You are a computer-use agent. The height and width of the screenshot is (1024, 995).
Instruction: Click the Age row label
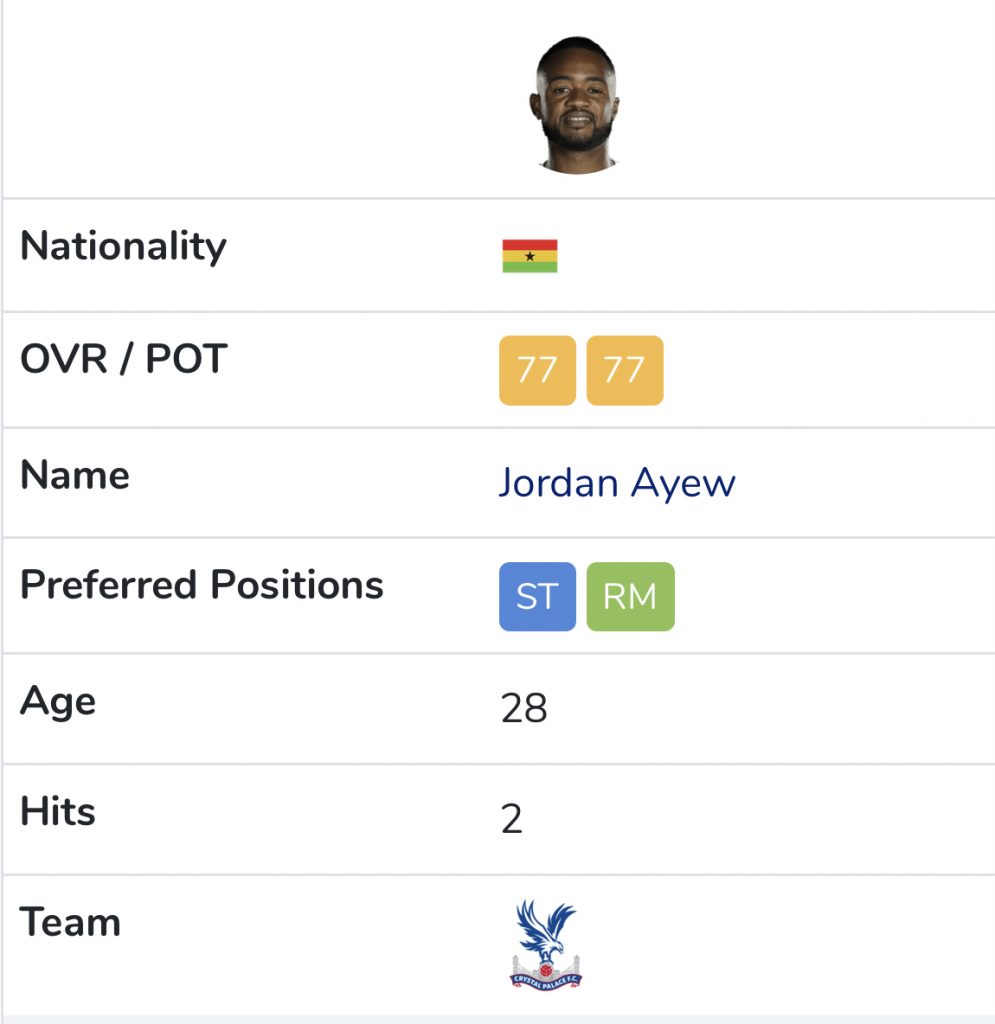click(x=58, y=702)
